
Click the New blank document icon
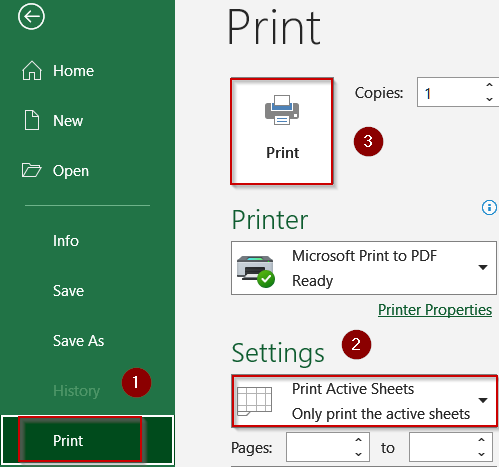tap(32, 120)
